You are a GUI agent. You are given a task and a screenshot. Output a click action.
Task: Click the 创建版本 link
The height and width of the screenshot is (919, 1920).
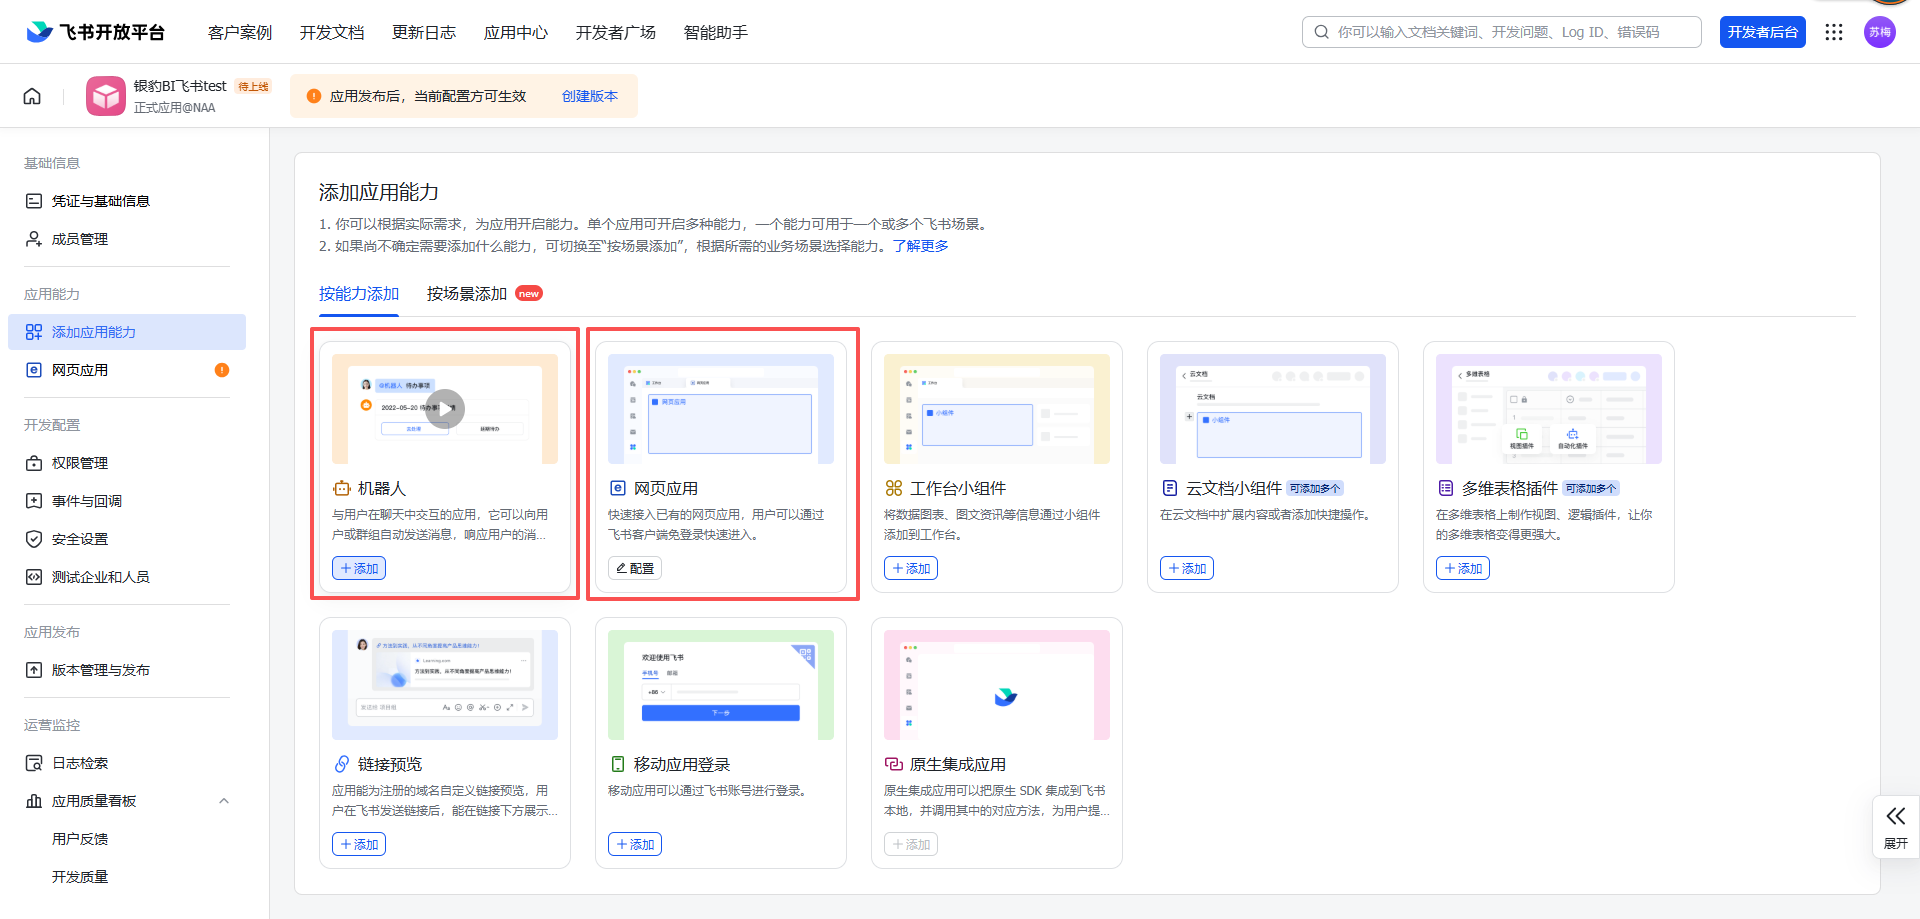tap(589, 96)
